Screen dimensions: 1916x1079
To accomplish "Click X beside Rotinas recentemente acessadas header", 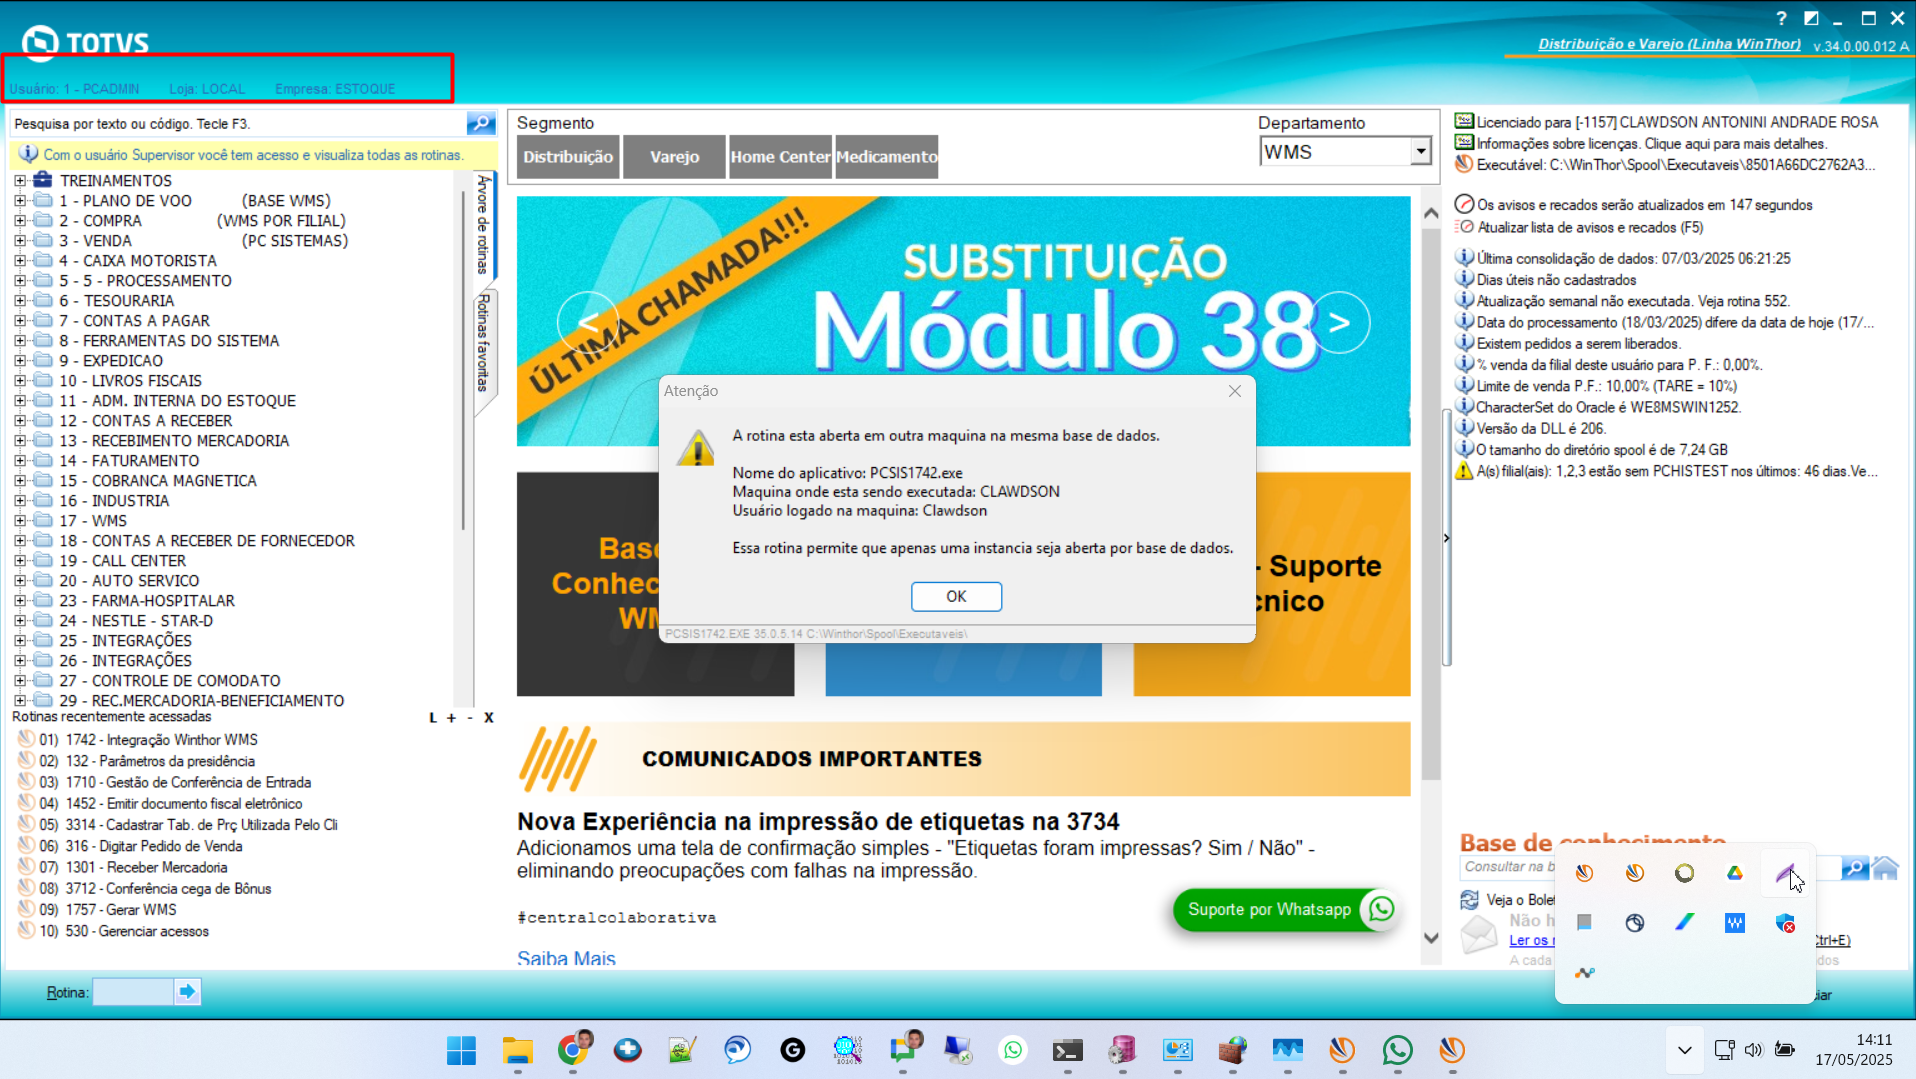I will coord(489,718).
